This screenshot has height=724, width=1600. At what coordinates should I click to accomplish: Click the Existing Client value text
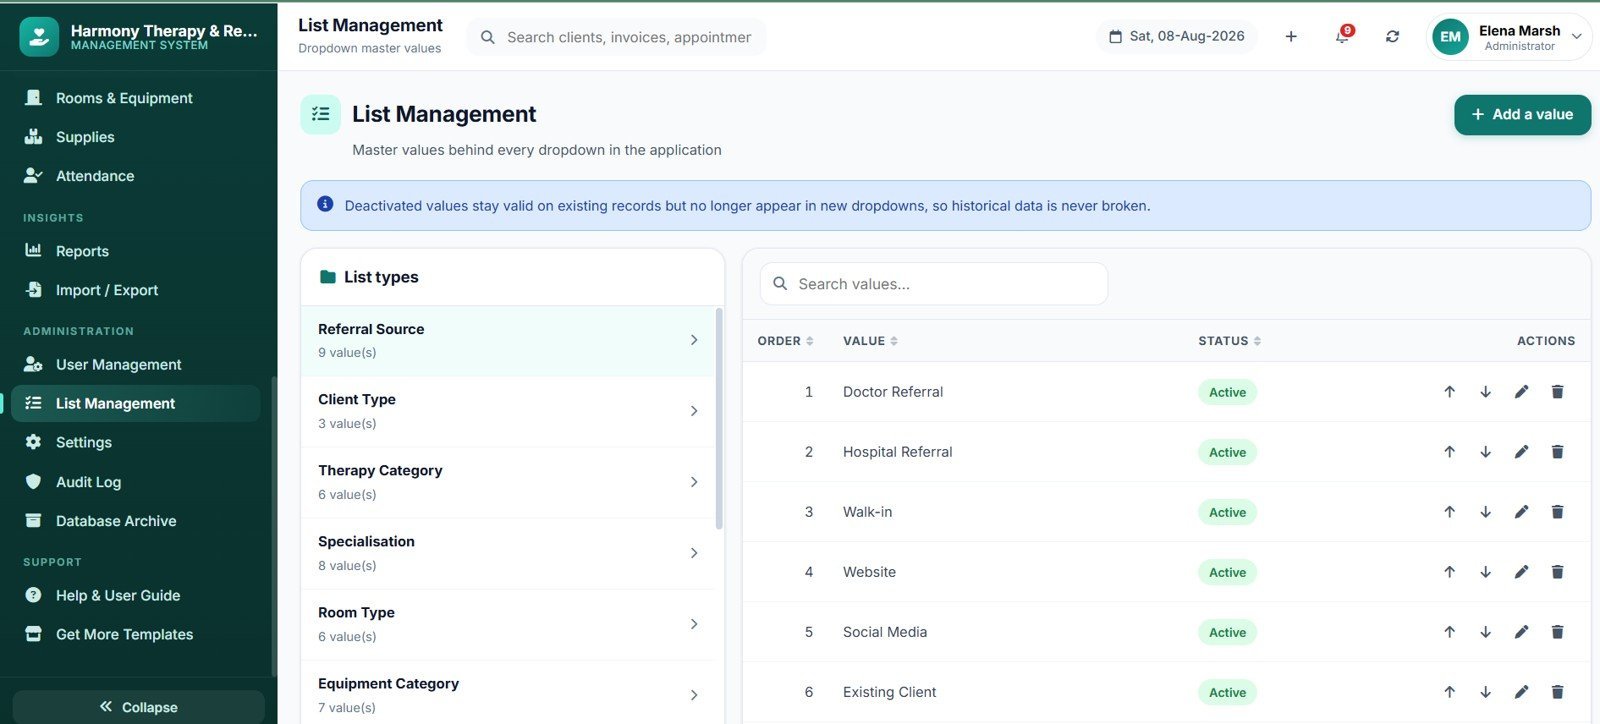click(x=889, y=692)
